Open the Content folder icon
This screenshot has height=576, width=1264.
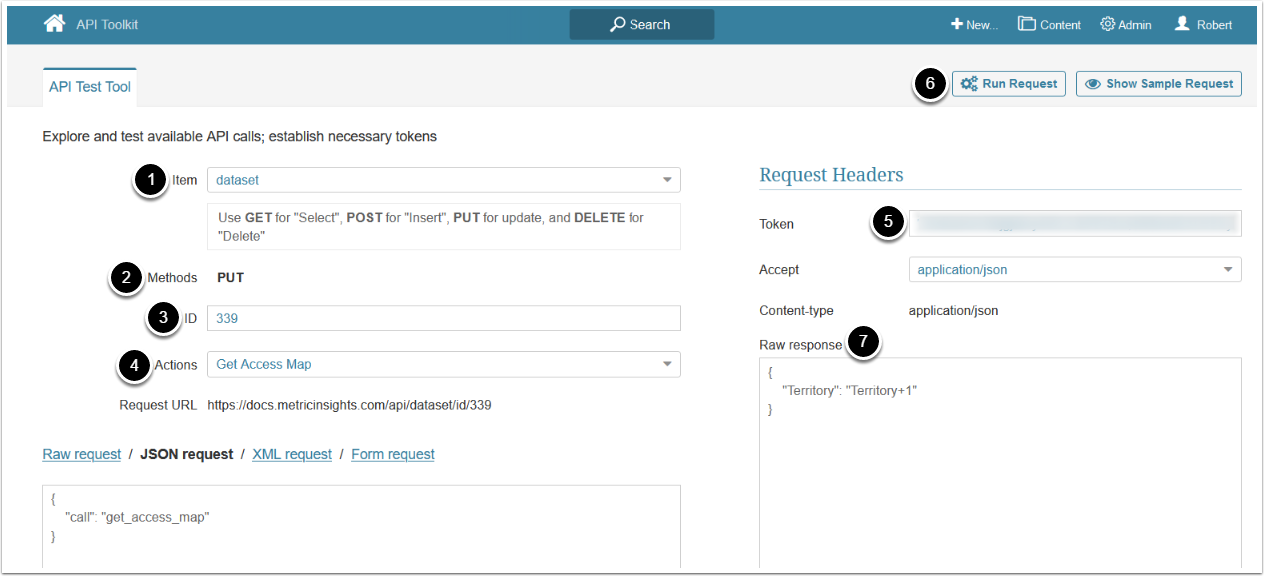[x=1026, y=25]
